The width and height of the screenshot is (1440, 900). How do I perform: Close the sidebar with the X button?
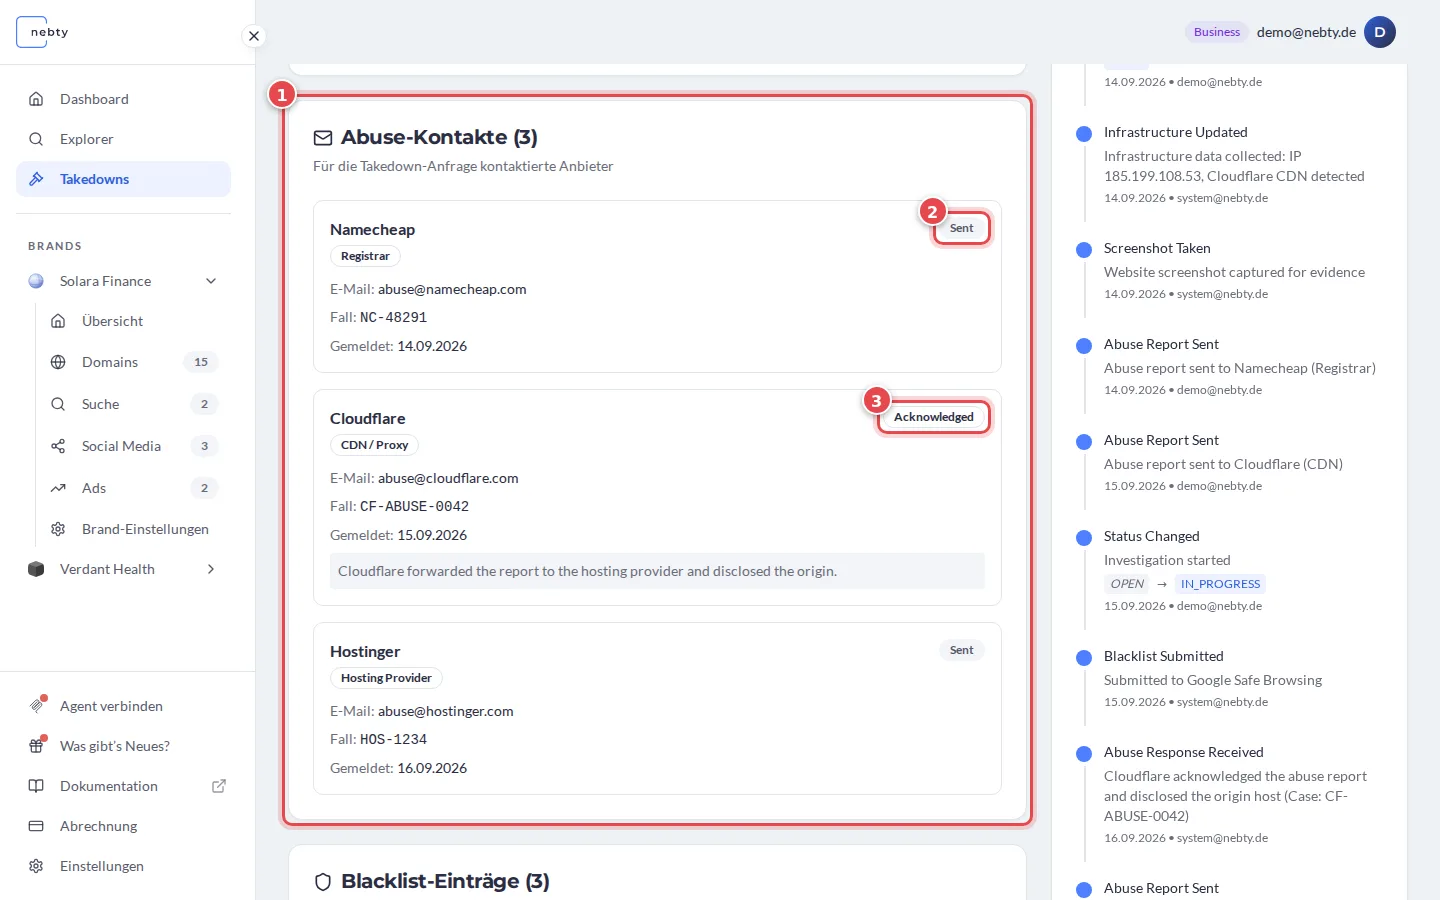coord(254,36)
